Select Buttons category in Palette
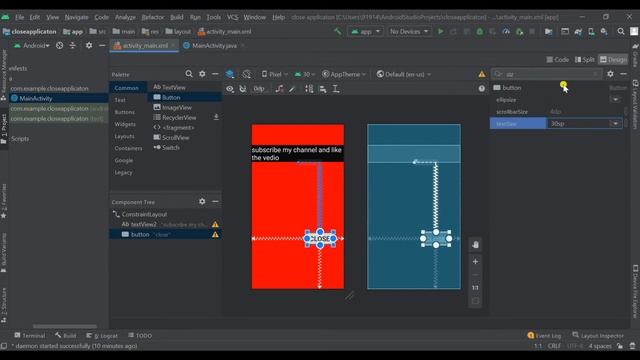This screenshot has height=360, width=640. tap(124, 112)
